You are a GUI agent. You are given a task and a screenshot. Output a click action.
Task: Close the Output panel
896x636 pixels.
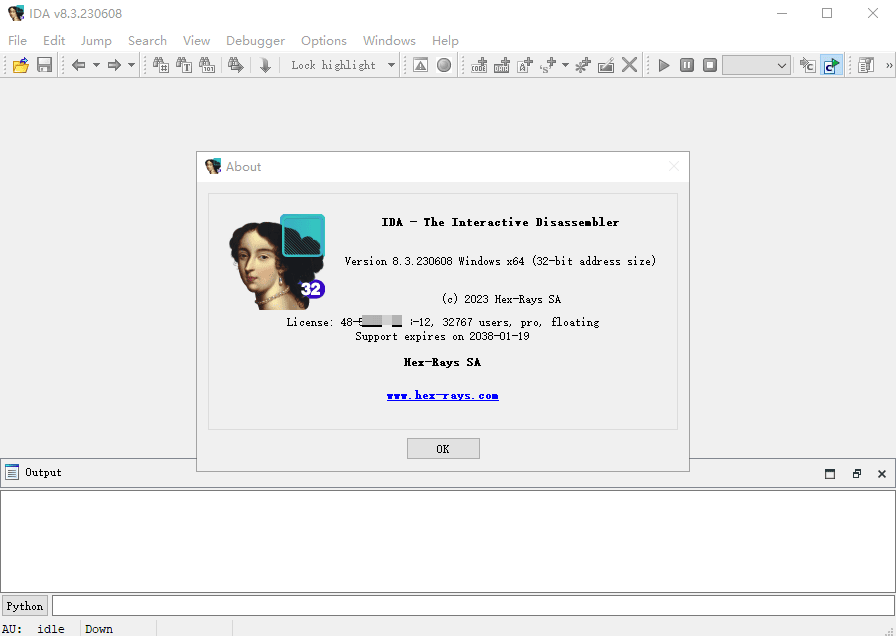[x=882, y=473]
